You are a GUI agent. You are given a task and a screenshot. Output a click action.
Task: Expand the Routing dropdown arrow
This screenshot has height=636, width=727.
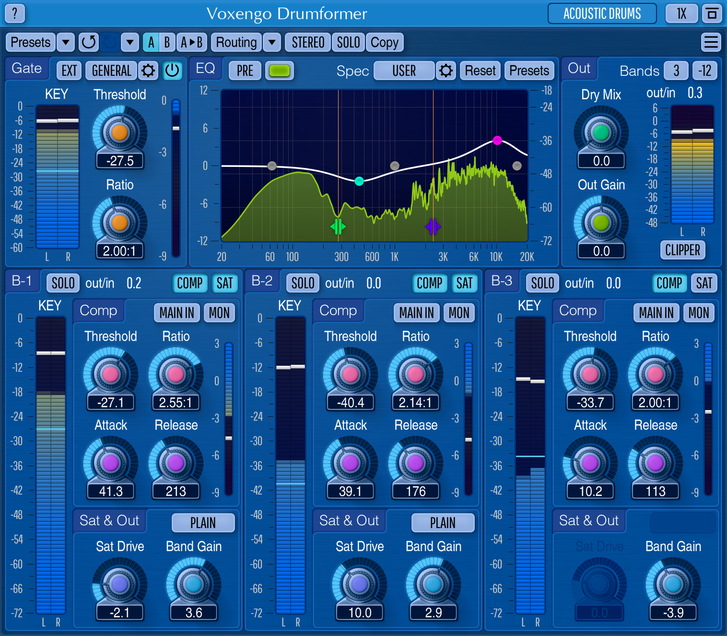pyautogui.click(x=272, y=42)
